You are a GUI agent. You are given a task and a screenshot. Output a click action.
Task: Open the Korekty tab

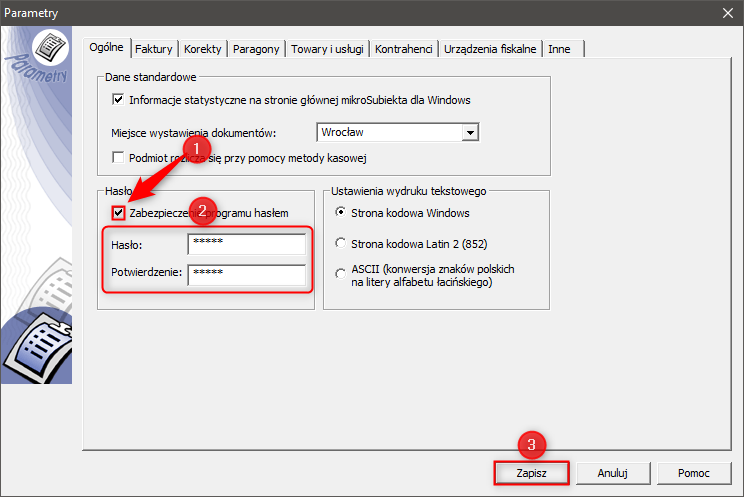(x=203, y=49)
